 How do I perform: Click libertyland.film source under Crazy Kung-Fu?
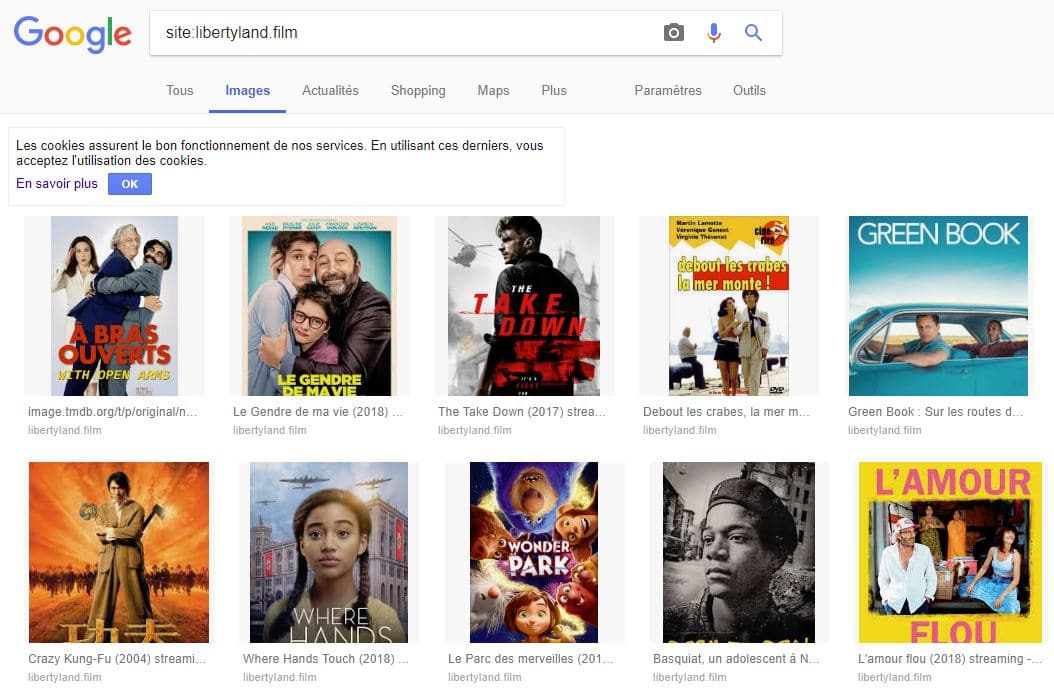pos(65,677)
